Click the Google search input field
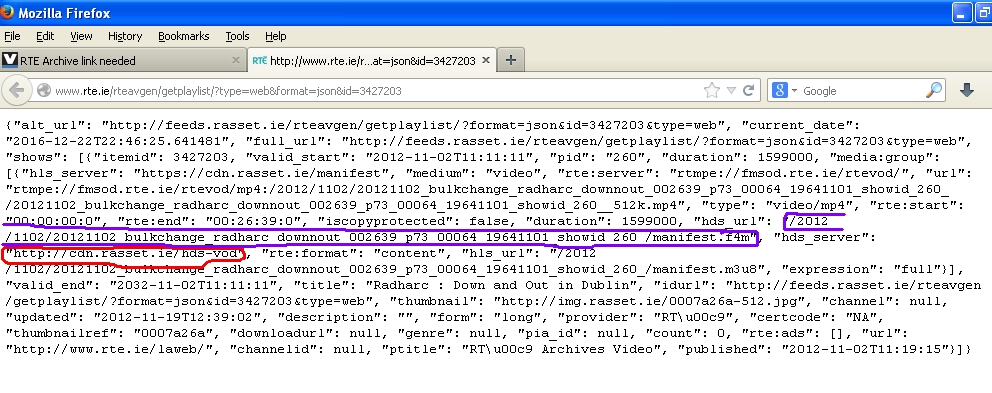Image resolution: width=992 pixels, height=393 pixels. (863, 90)
